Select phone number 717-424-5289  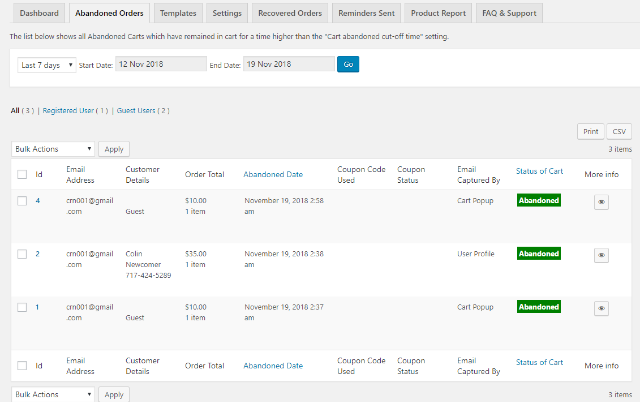(148, 275)
